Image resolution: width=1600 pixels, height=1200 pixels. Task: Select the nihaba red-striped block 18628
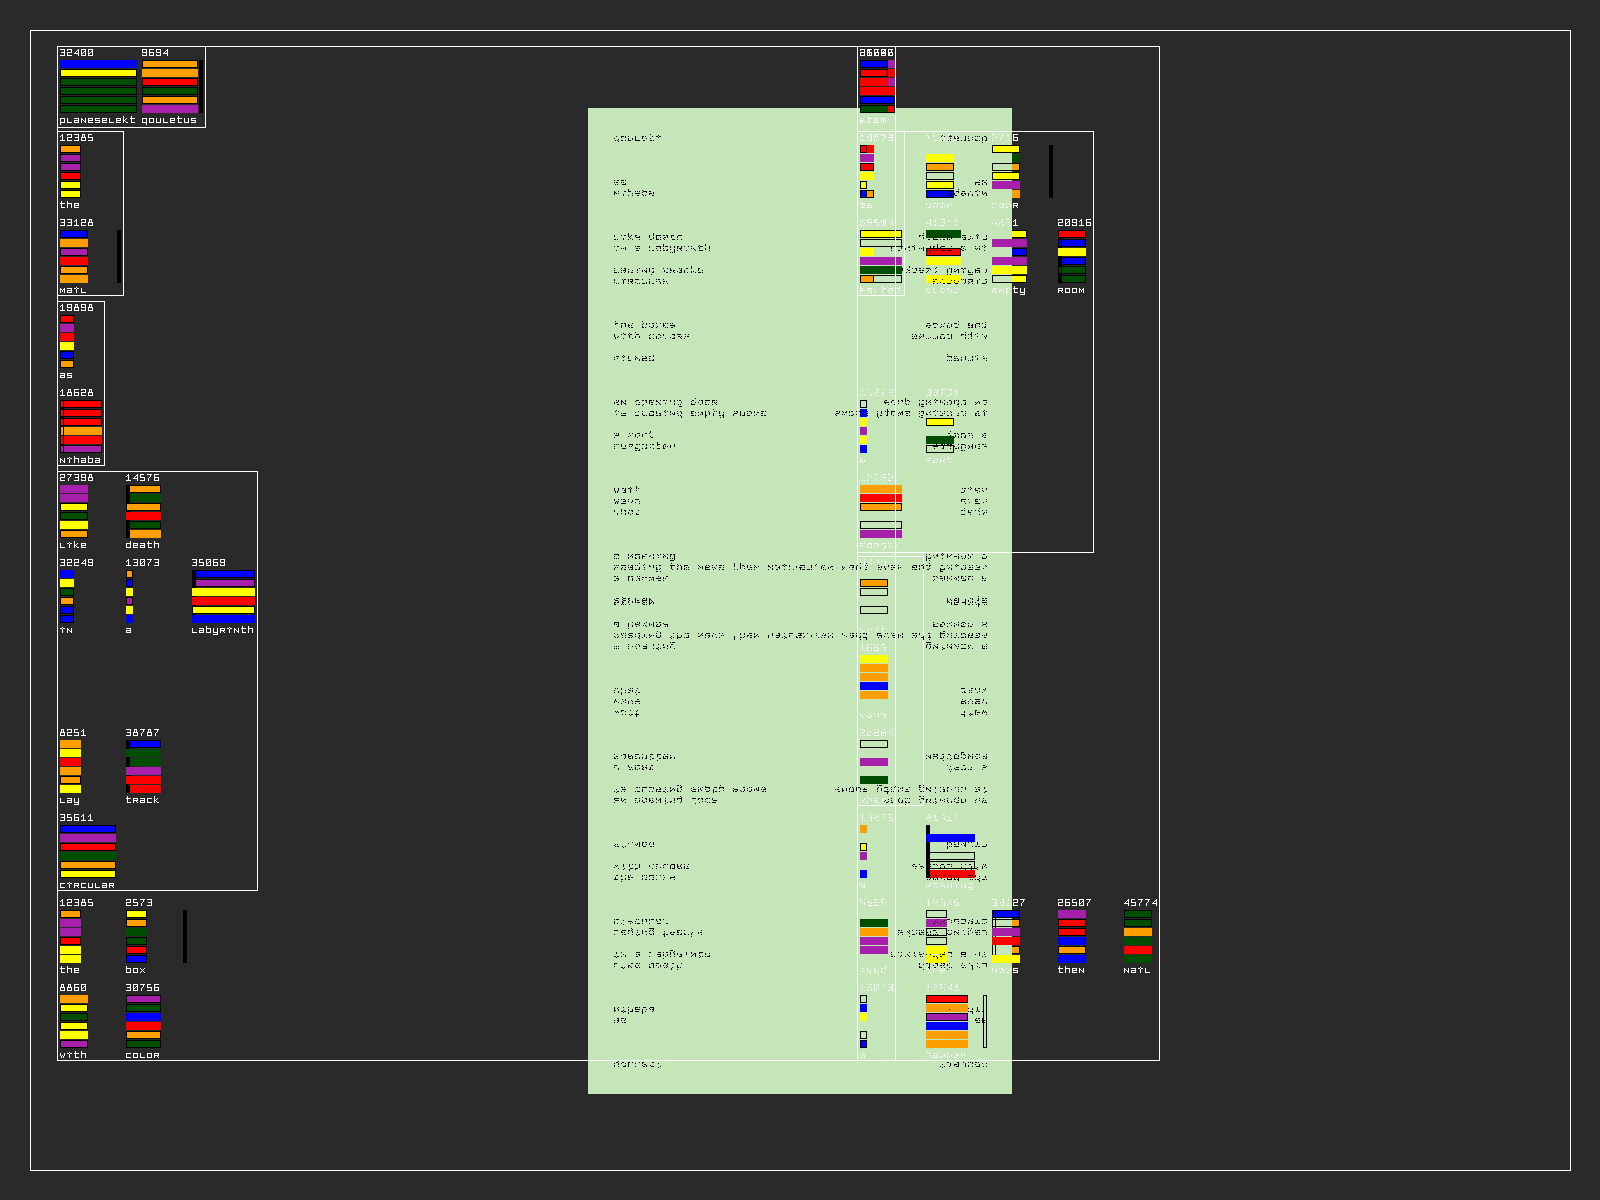(81, 426)
